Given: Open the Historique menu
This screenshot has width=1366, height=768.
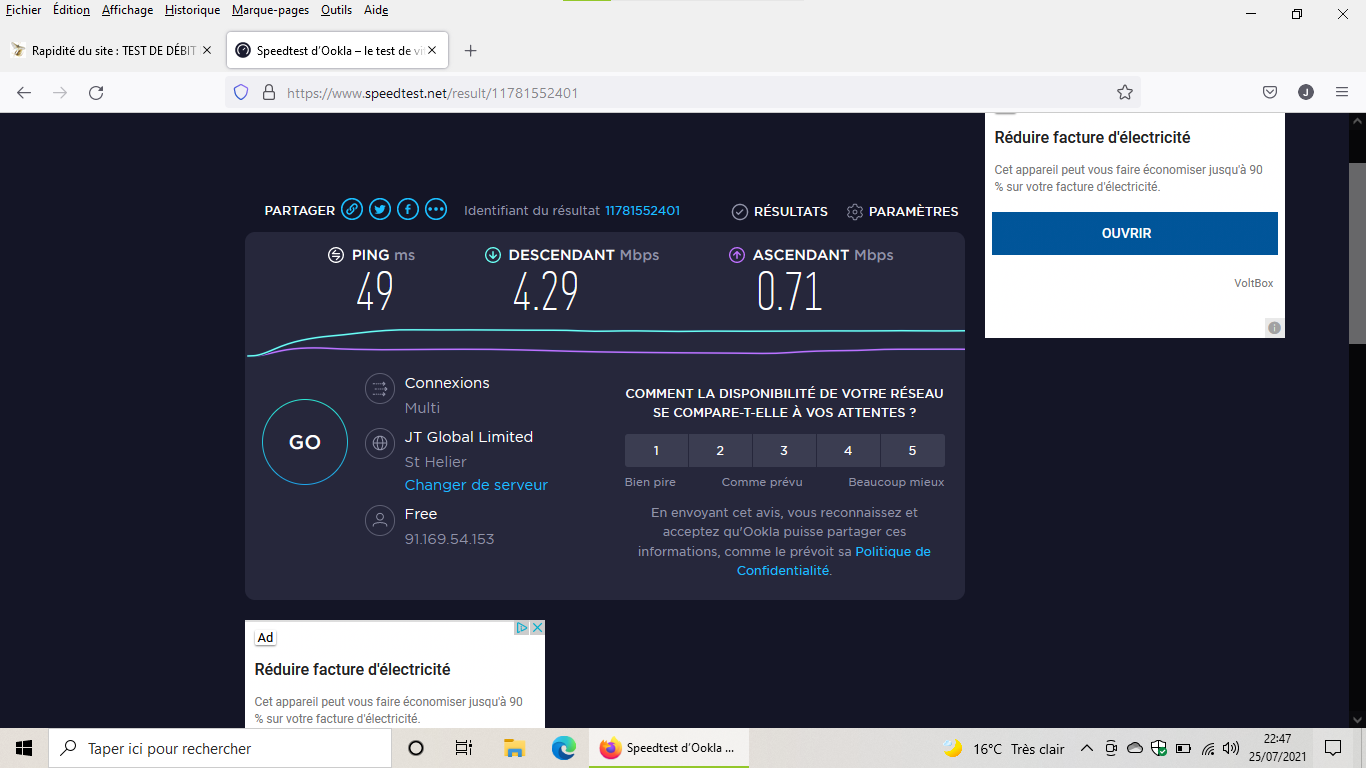Looking at the screenshot, I should [192, 10].
